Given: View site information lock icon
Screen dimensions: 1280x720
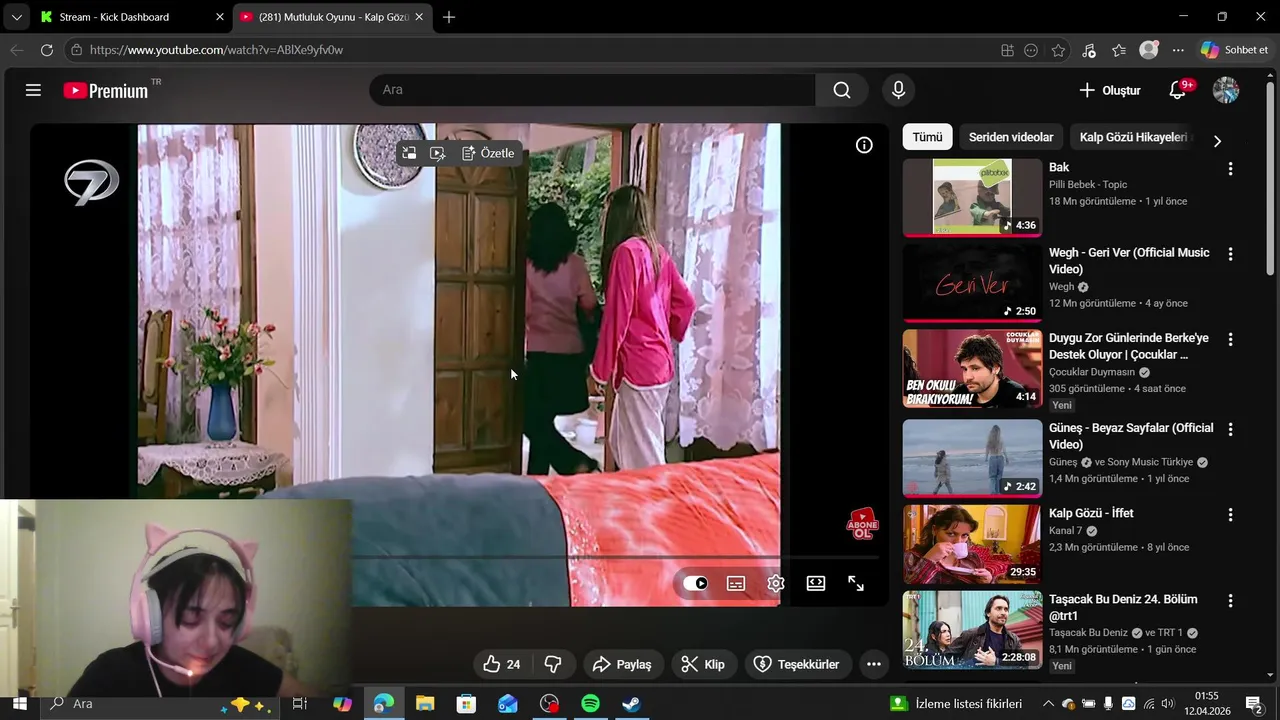Looking at the screenshot, I should [76, 50].
